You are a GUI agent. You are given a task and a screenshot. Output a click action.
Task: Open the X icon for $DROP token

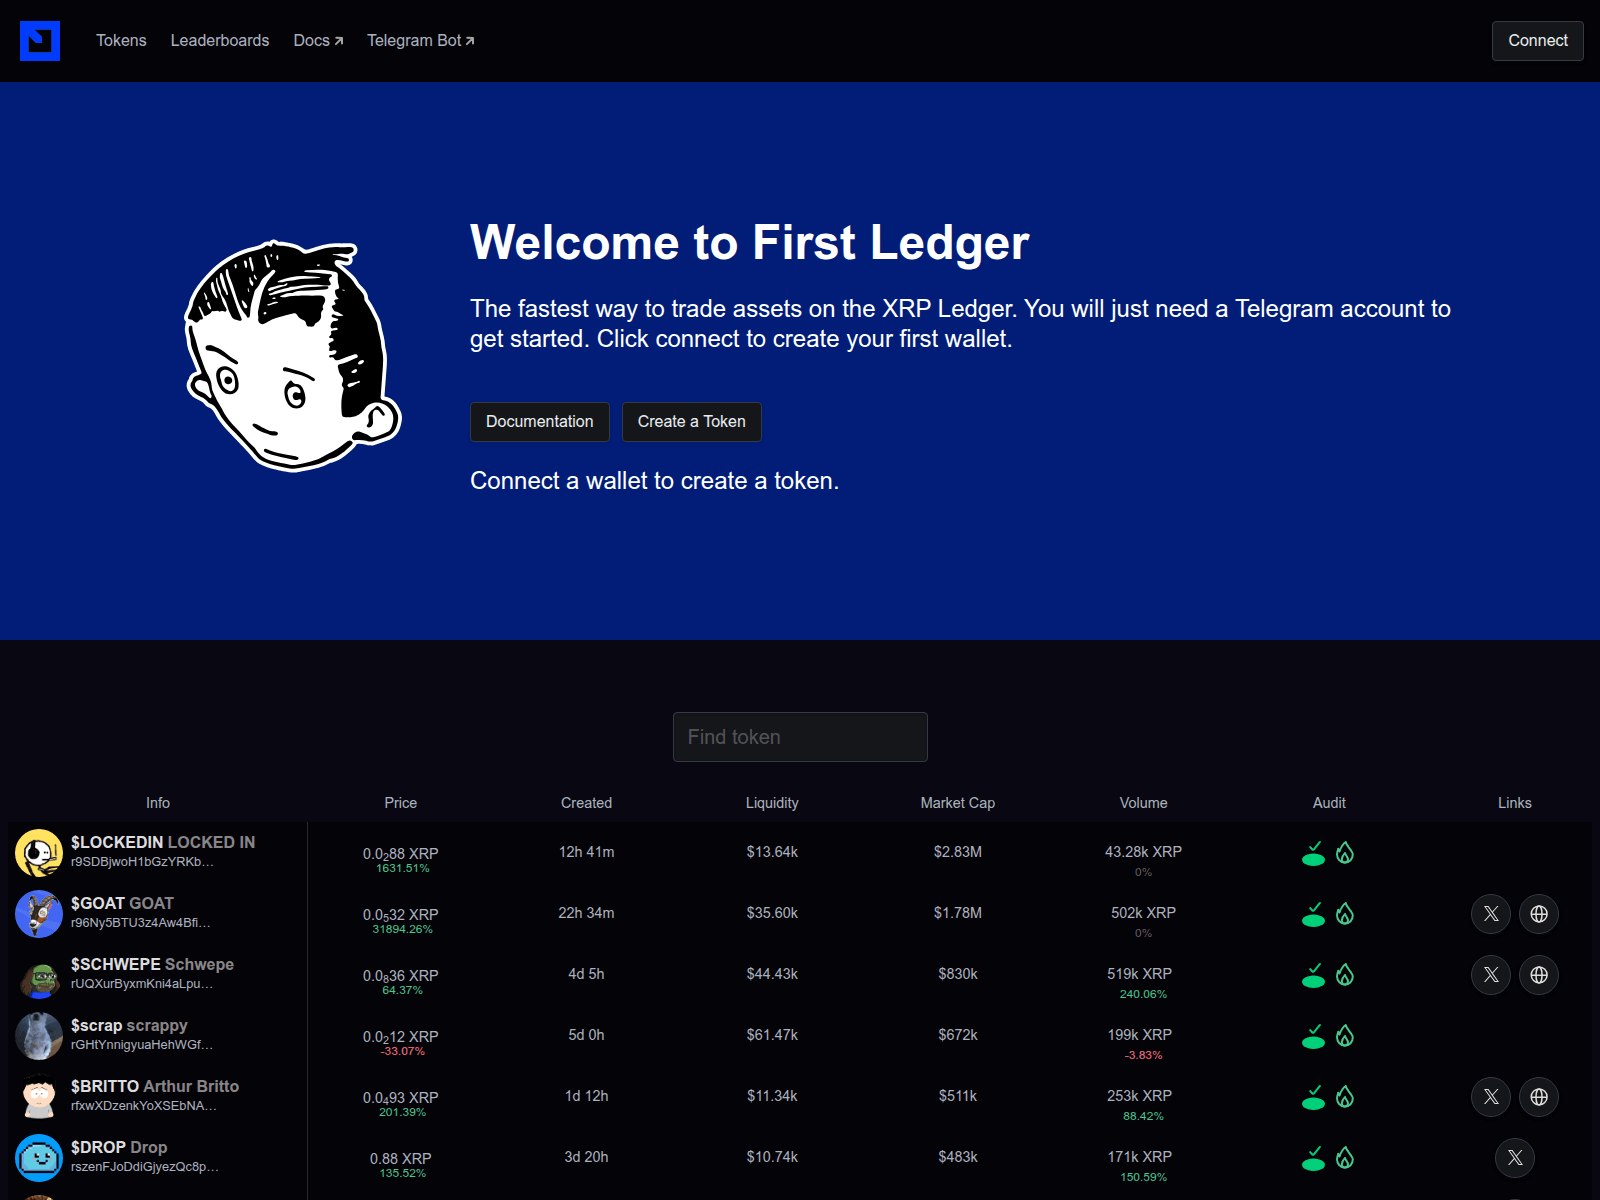tap(1515, 1158)
